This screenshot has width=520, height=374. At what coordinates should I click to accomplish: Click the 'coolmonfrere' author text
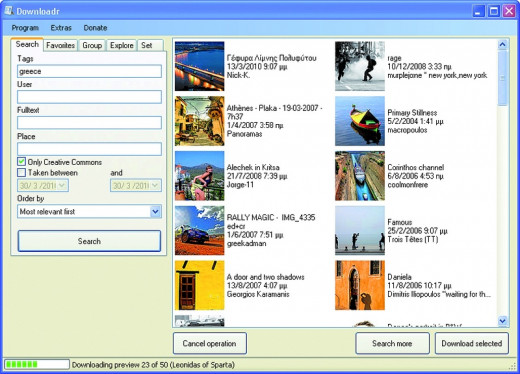pos(408,185)
